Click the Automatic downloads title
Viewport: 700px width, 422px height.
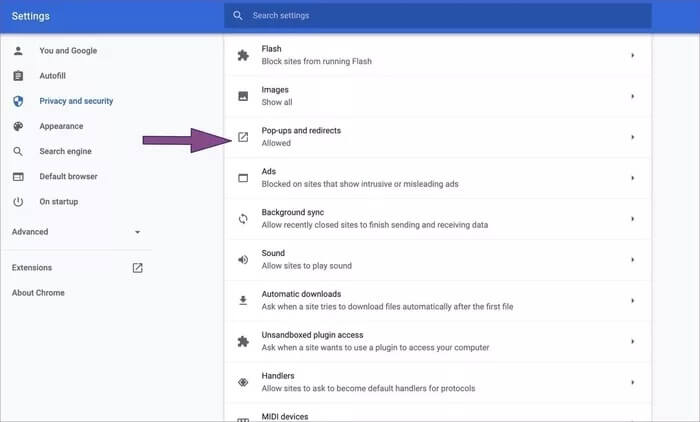301,294
